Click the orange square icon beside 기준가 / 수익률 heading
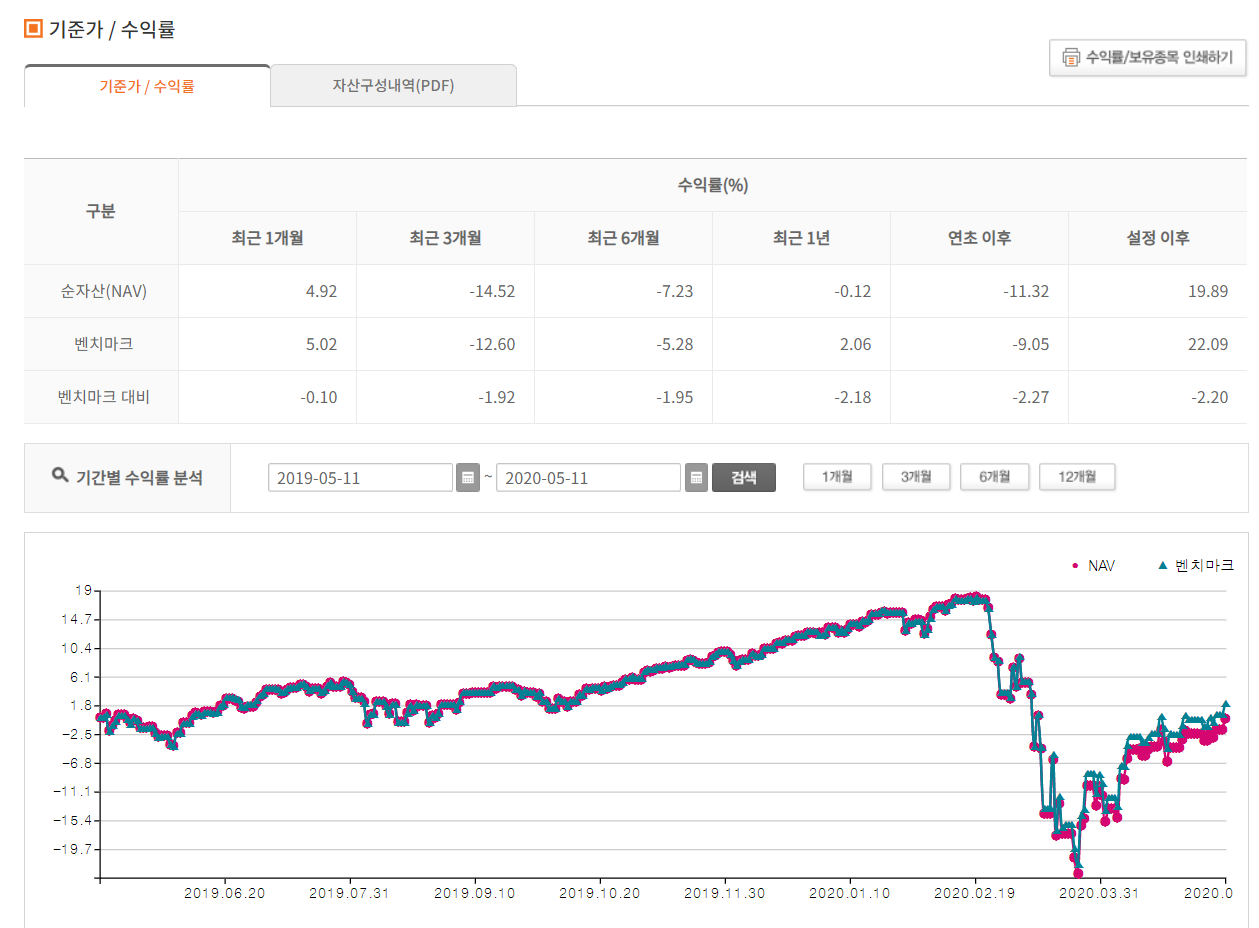1259x928 pixels. coord(33,28)
